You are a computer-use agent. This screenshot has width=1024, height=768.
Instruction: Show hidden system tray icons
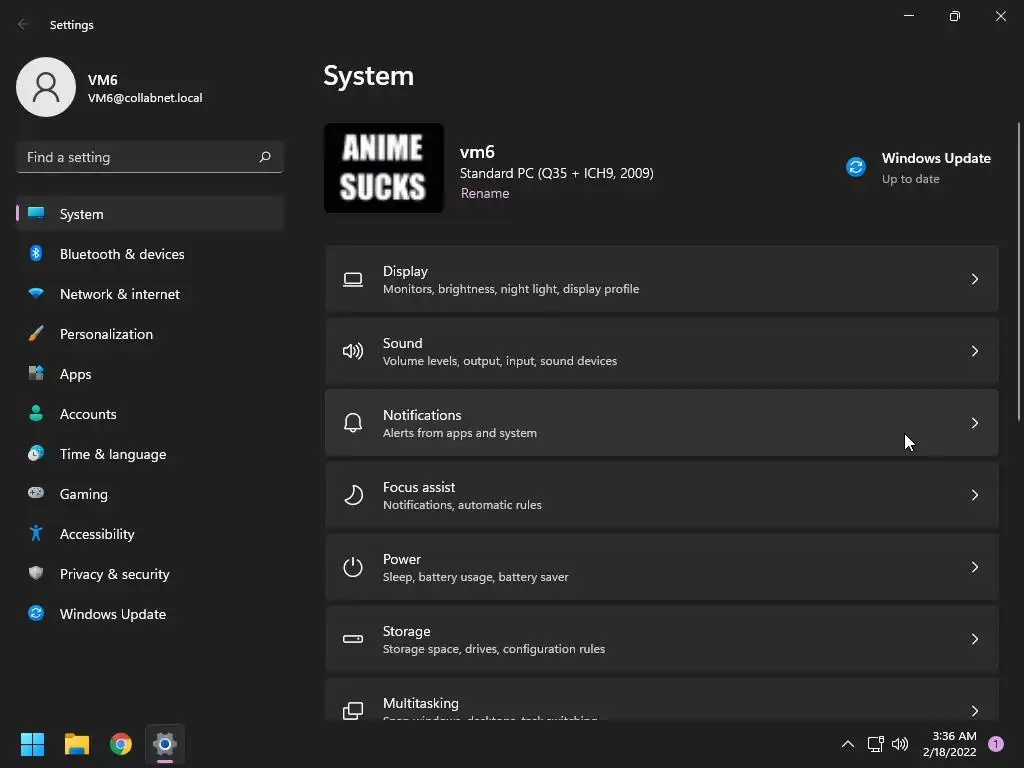pos(848,744)
